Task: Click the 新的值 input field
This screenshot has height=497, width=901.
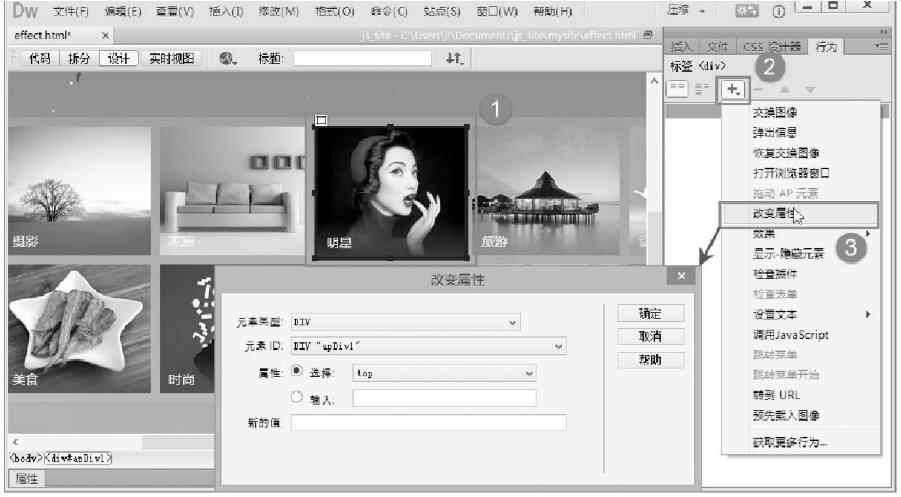Action: [428, 423]
